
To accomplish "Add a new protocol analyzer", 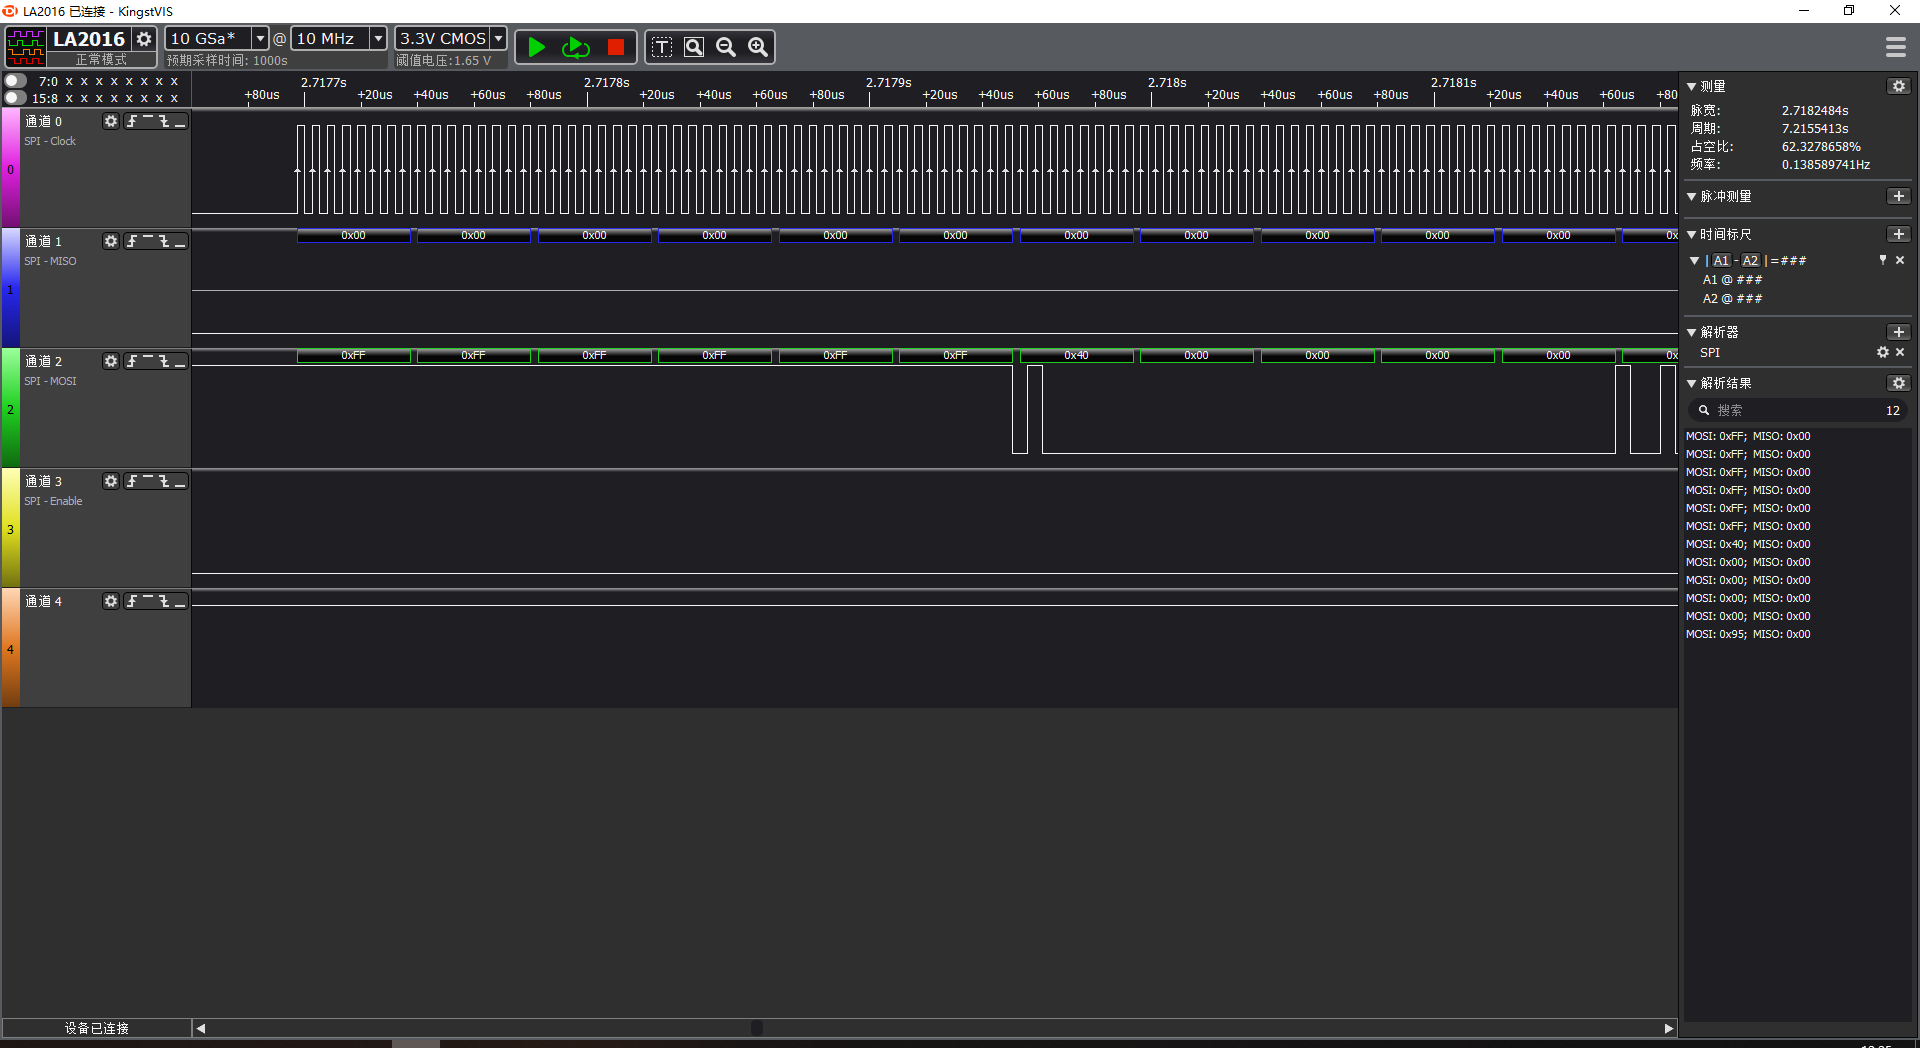I will coord(1899,332).
